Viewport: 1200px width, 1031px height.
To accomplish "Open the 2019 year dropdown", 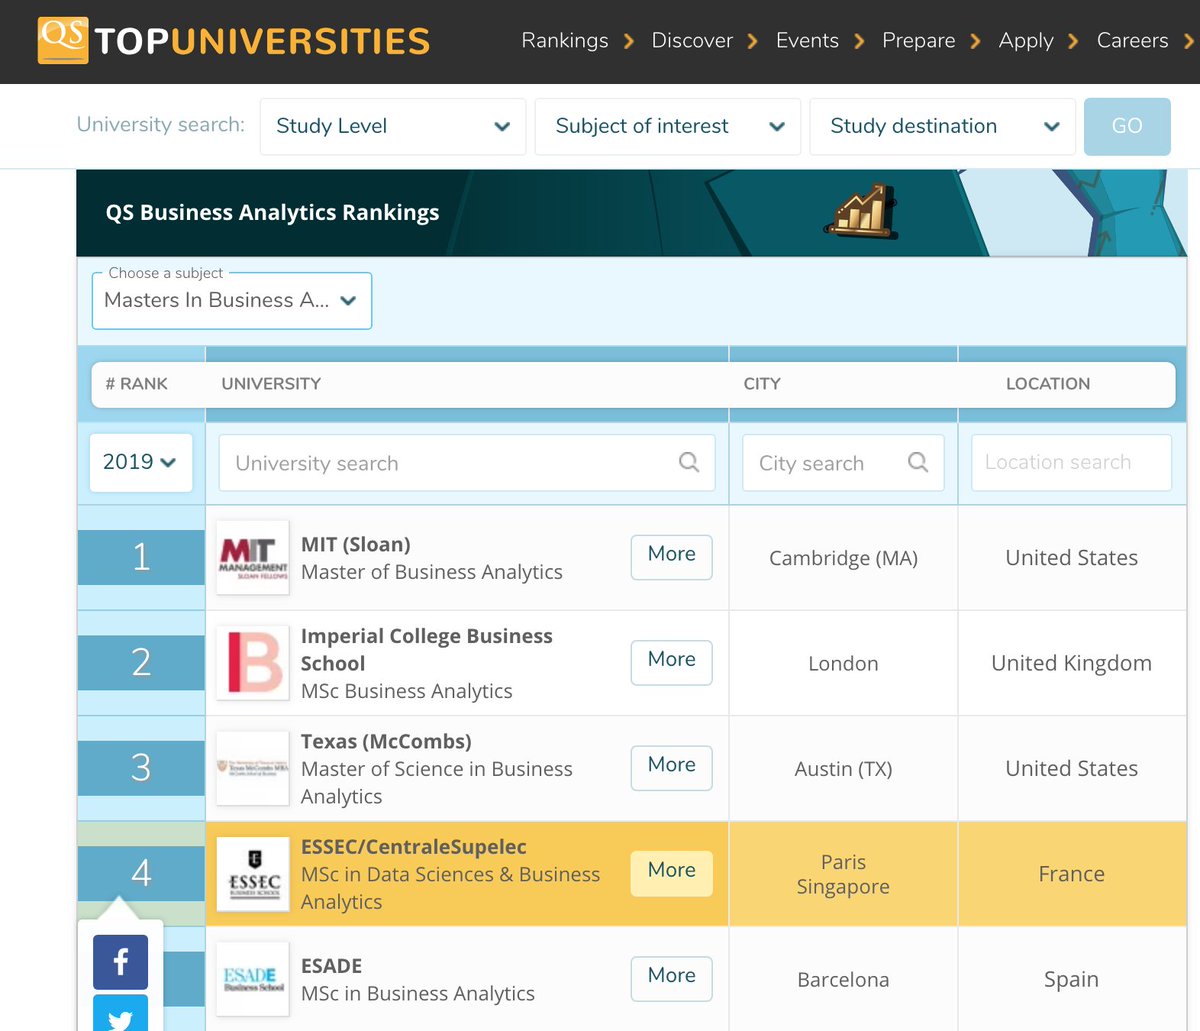I will [x=141, y=462].
